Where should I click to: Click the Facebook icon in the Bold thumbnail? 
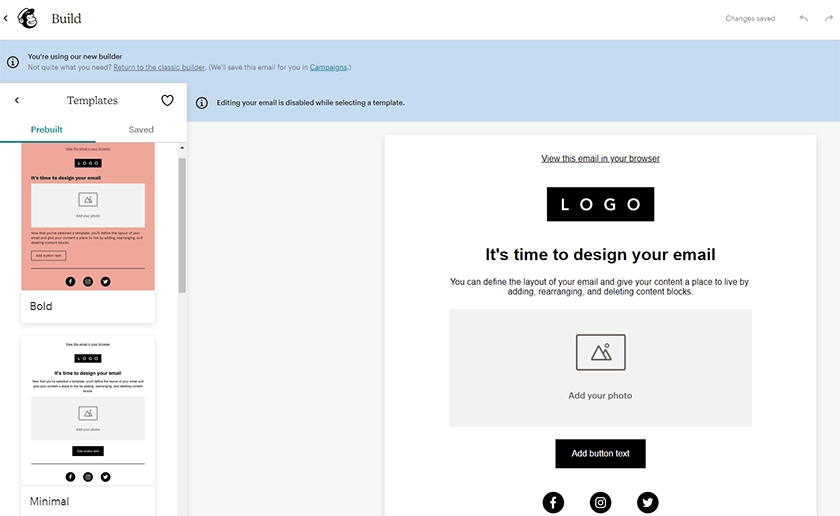tap(70, 281)
